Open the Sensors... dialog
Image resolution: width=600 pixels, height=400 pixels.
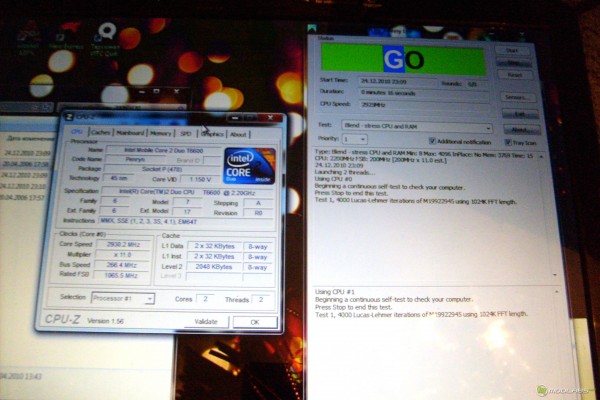tap(518, 98)
